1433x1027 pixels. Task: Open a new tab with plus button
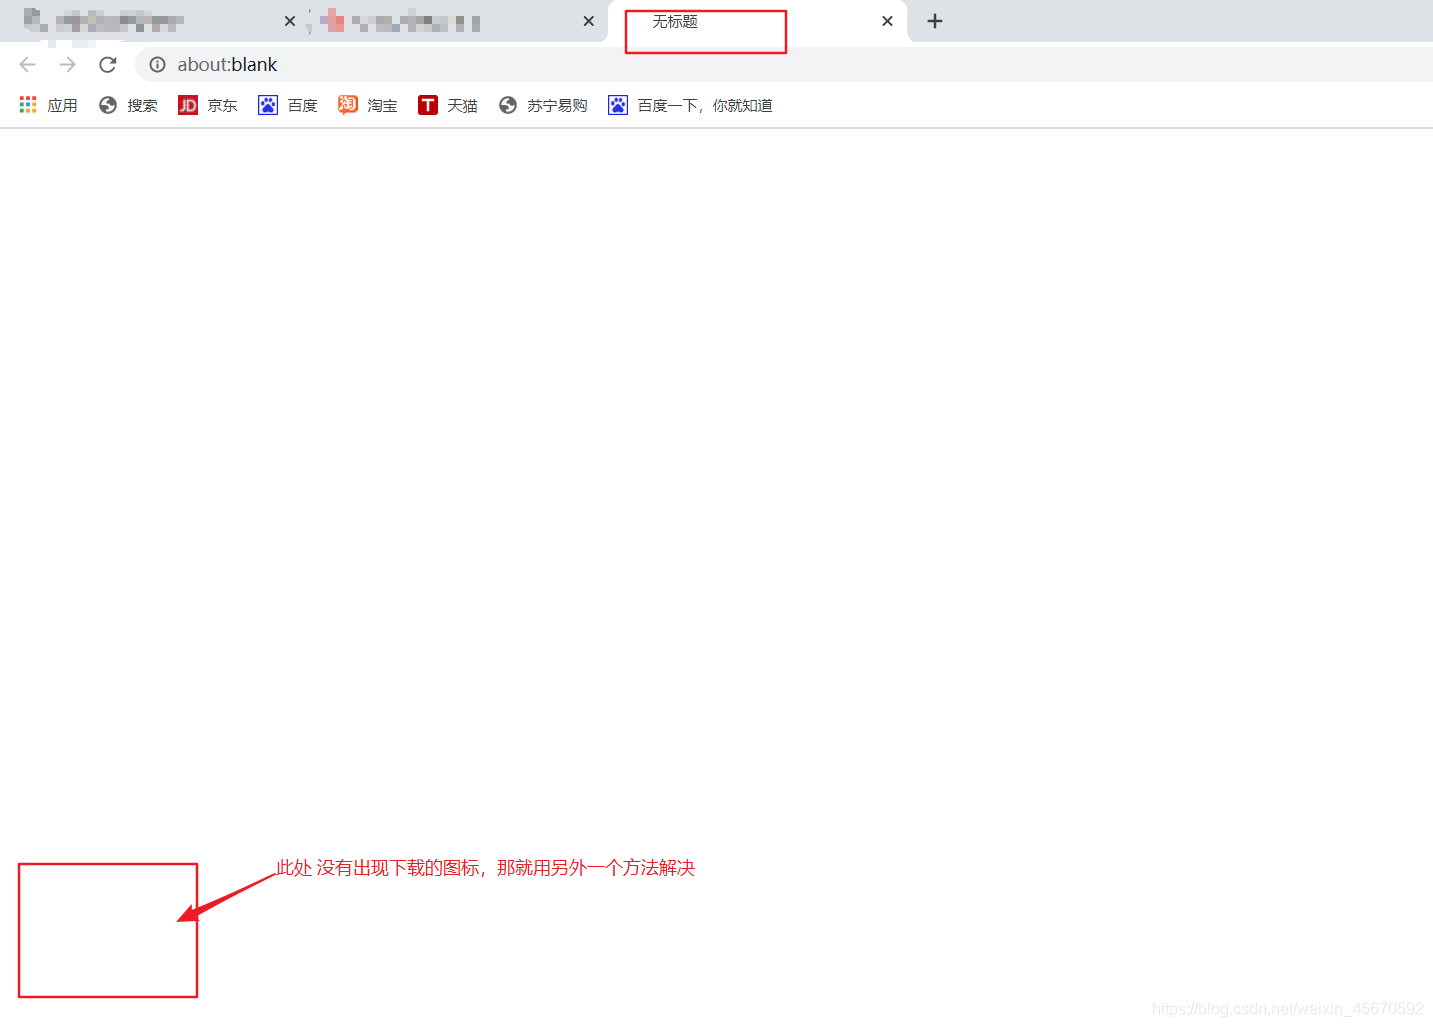[x=935, y=21]
